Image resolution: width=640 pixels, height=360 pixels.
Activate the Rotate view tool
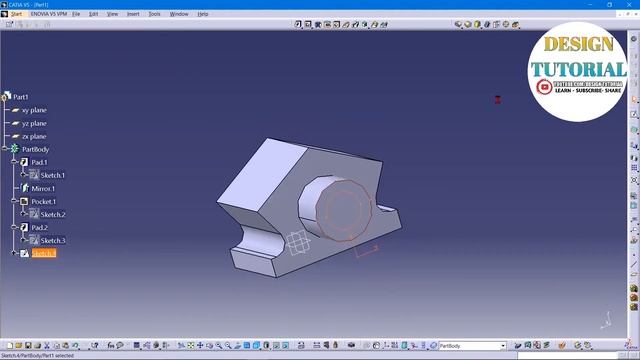click(209, 345)
